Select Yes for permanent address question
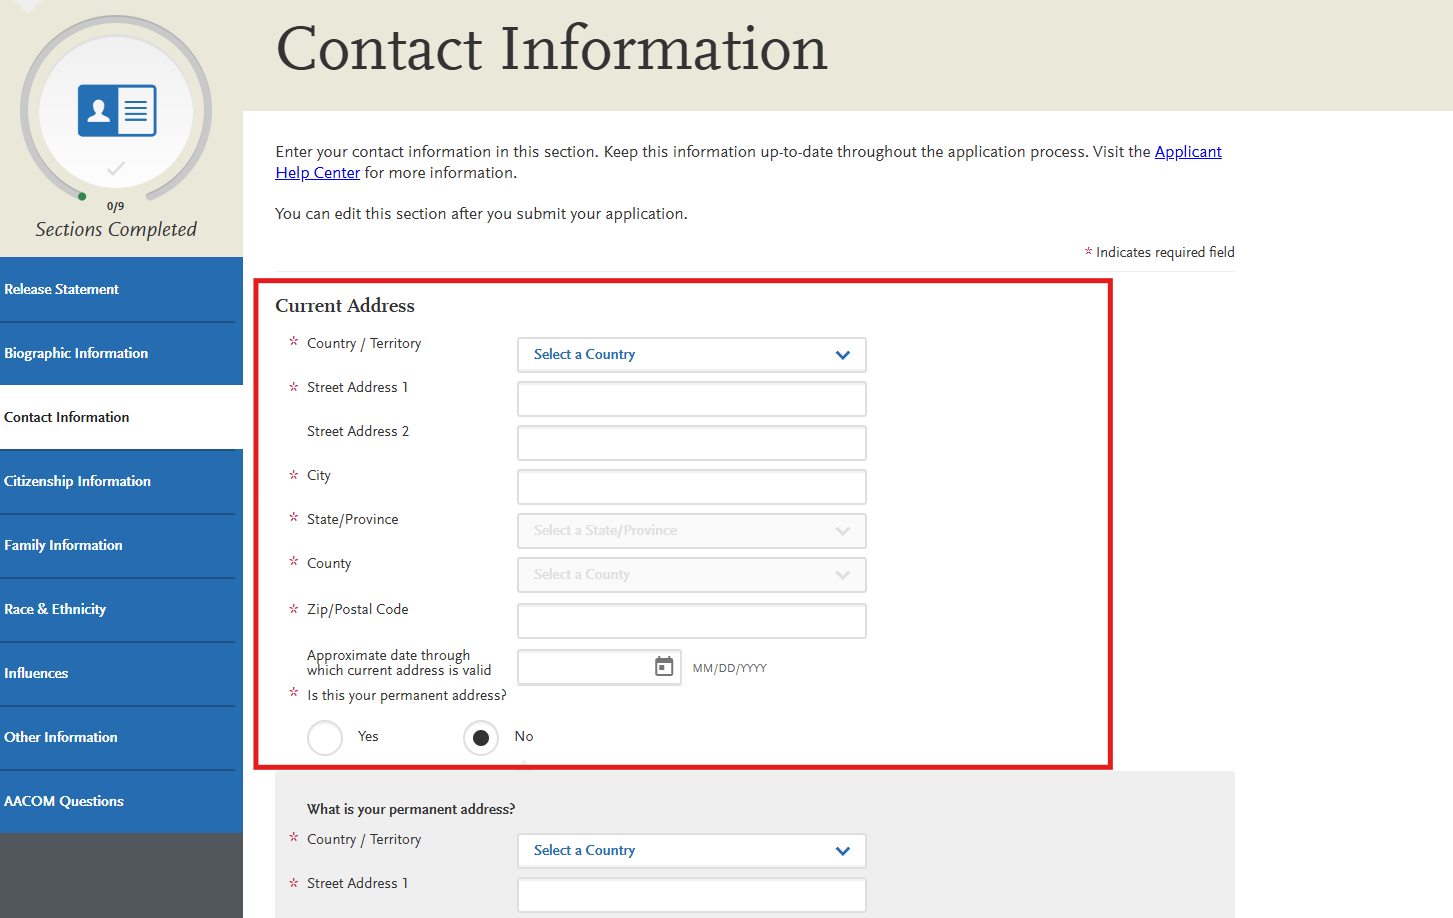This screenshot has width=1453, height=918. tap(324, 737)
